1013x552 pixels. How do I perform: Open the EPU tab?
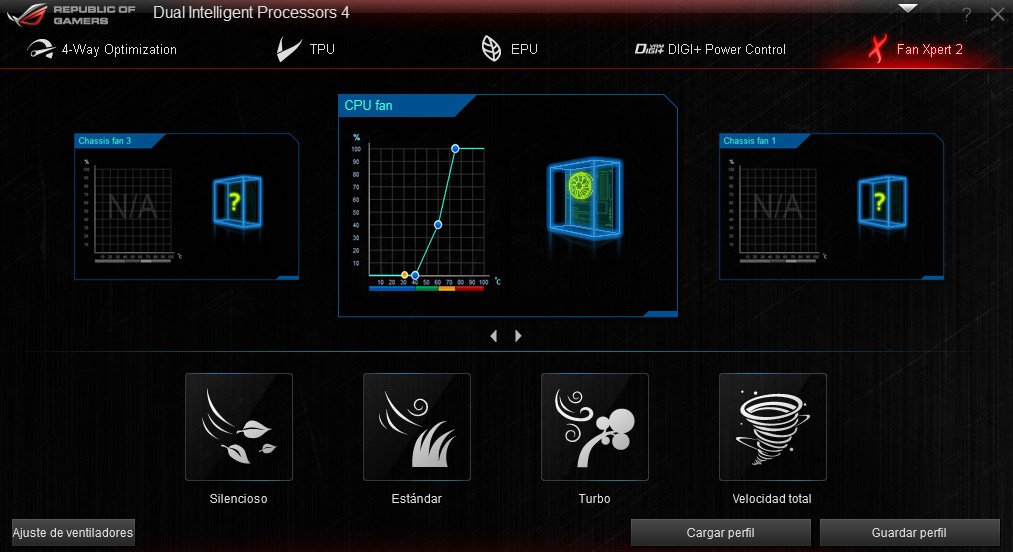[x=509, y=49]
